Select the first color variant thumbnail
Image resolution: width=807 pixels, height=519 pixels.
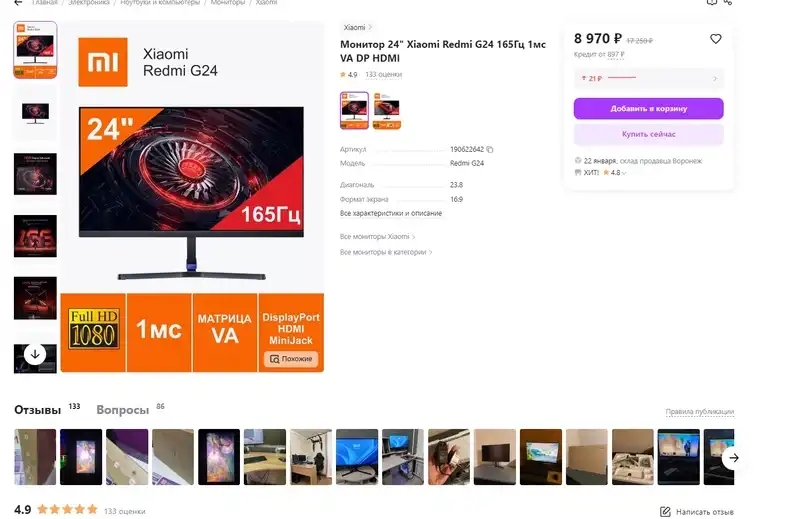(354, 110)
